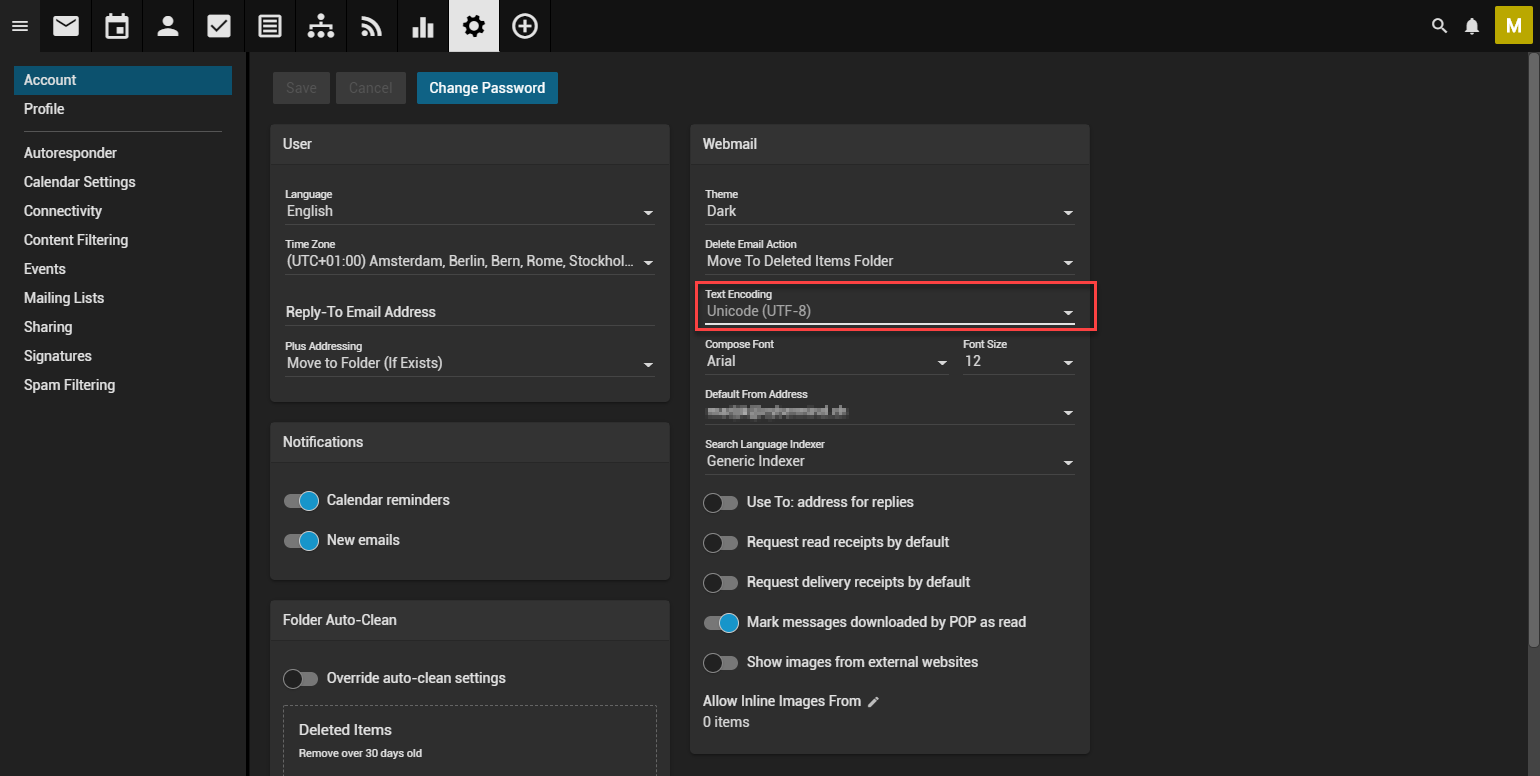Open the user avatar M button

(1513, 26)
